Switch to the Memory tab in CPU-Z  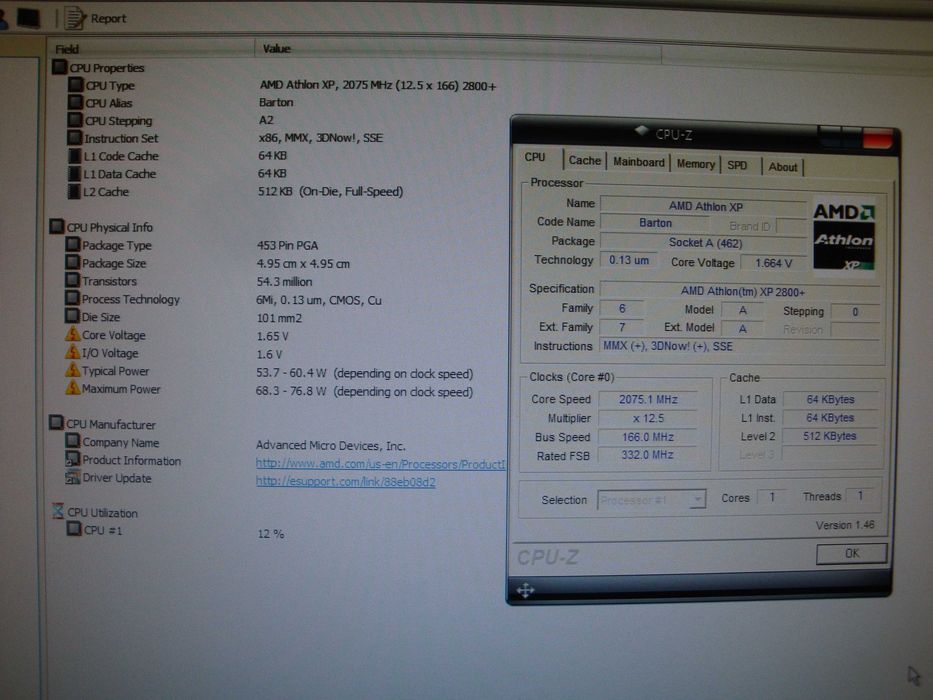click(x=696, y=164)
